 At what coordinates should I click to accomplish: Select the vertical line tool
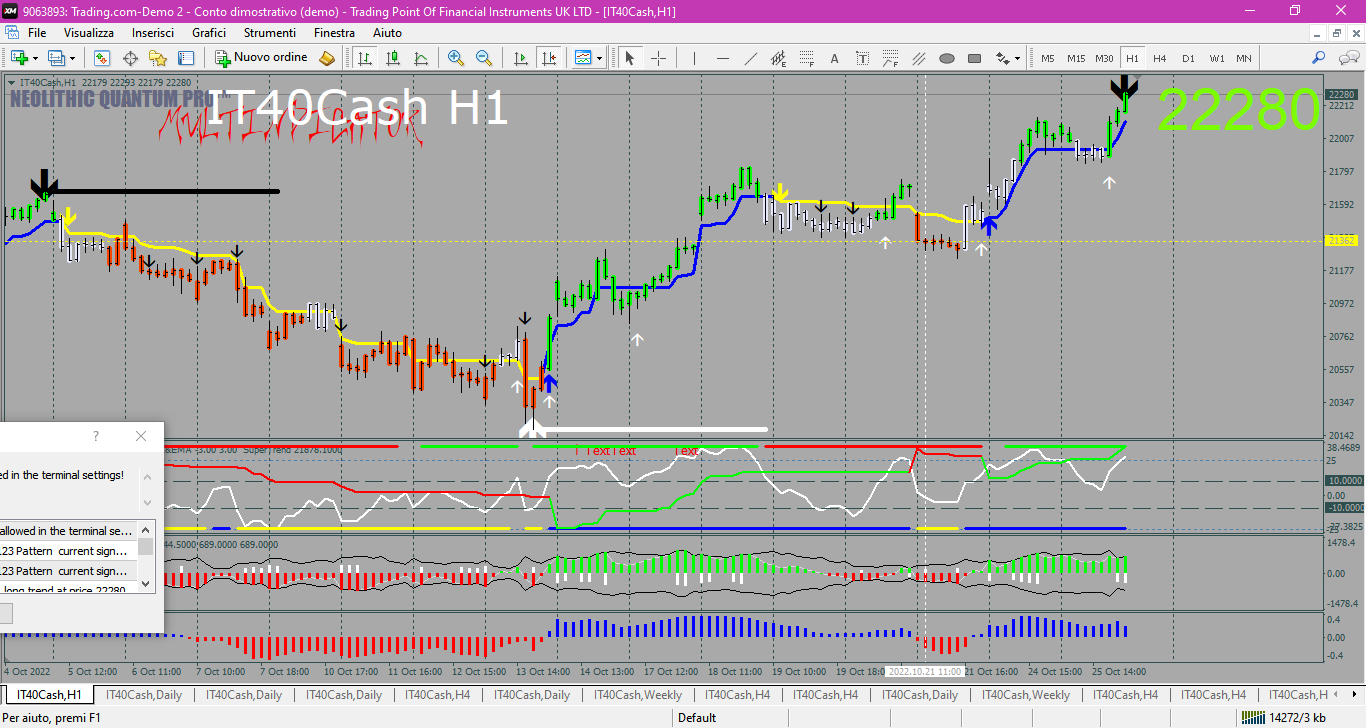[693, 58]
